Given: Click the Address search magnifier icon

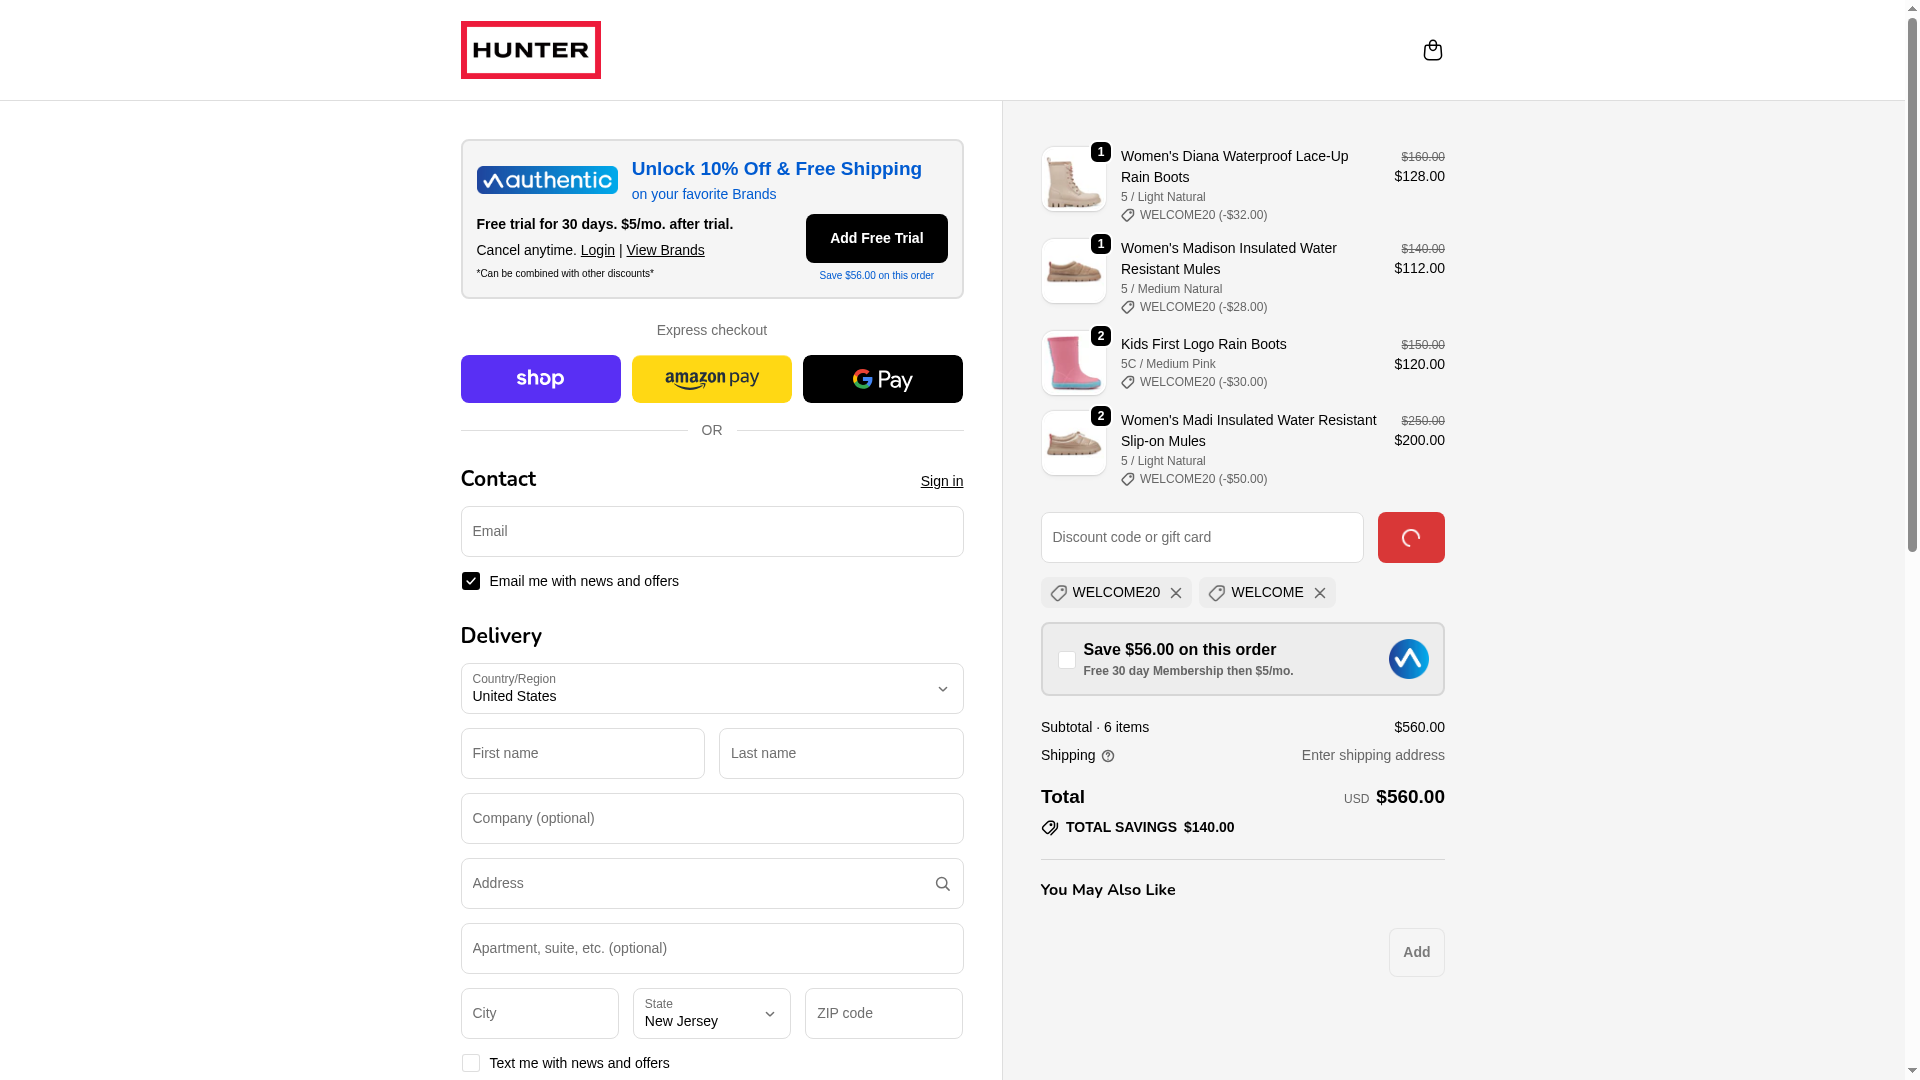Looking at the screenshot, I should coord(942,884).
